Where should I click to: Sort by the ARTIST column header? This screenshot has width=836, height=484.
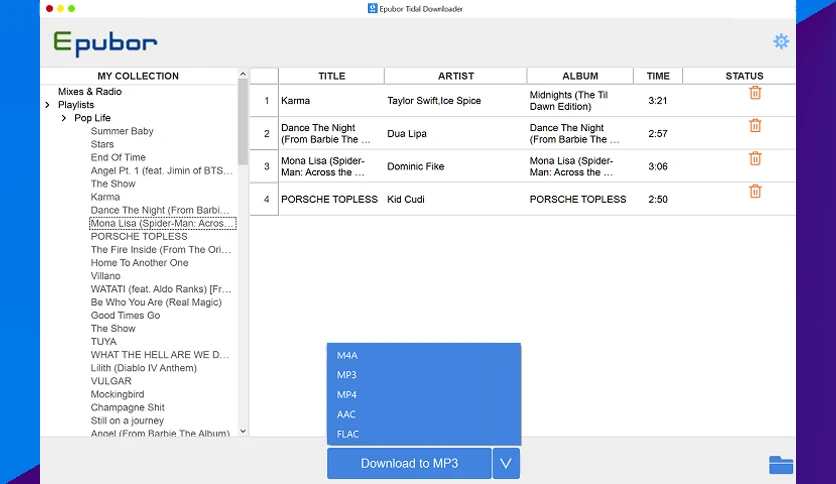coord(456,76)
